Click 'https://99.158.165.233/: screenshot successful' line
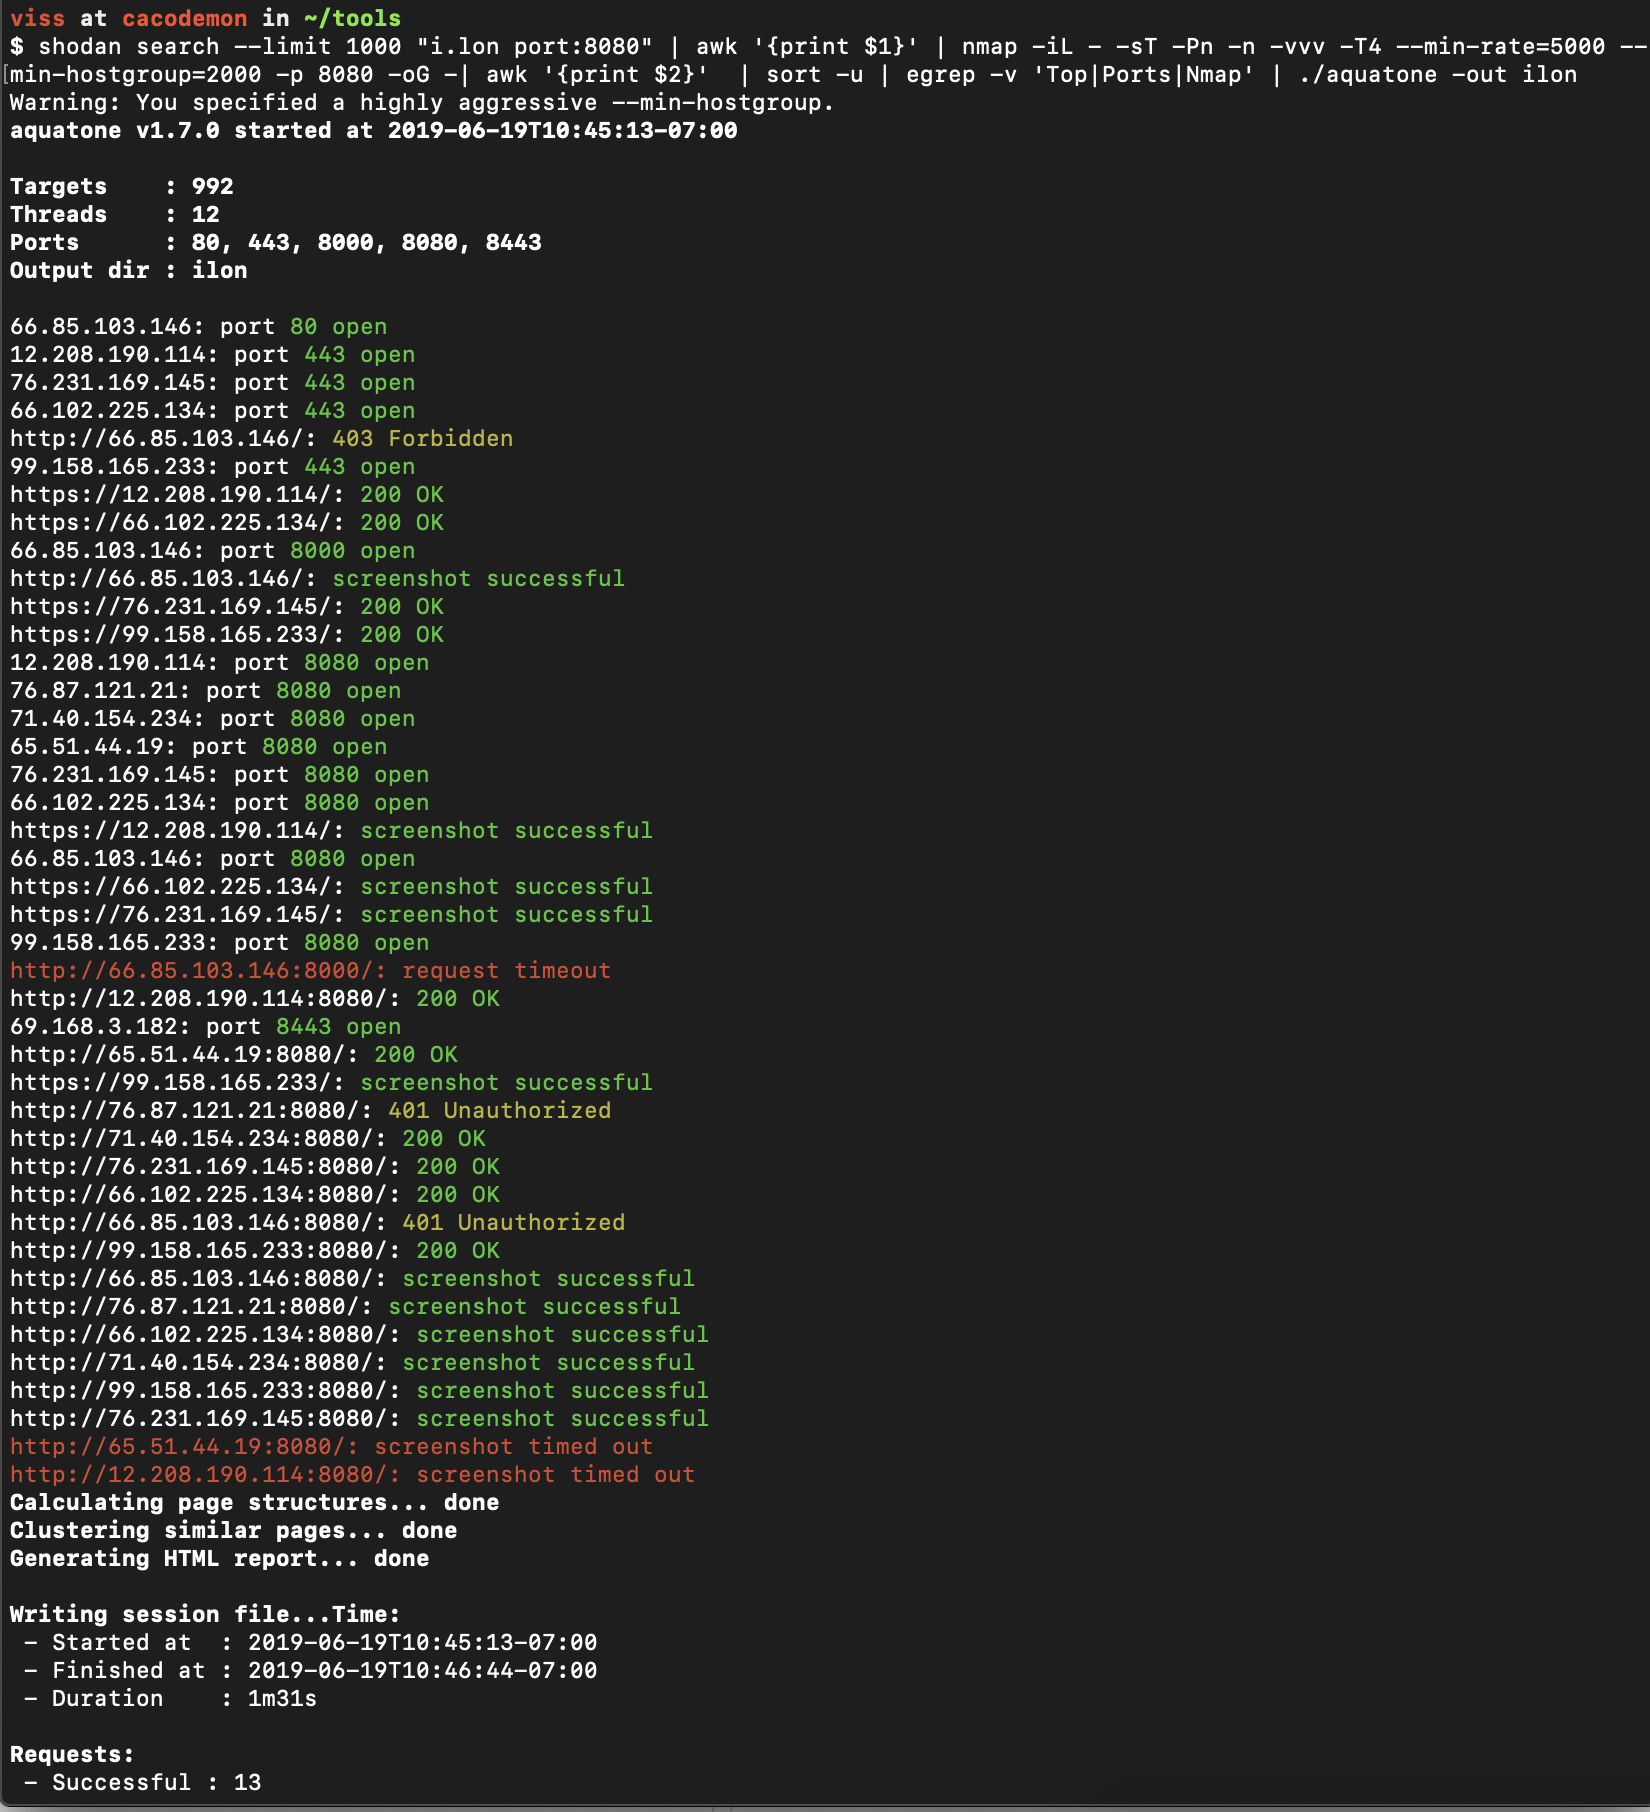The image size is (1650, 1812). (x=332, y=1082)
